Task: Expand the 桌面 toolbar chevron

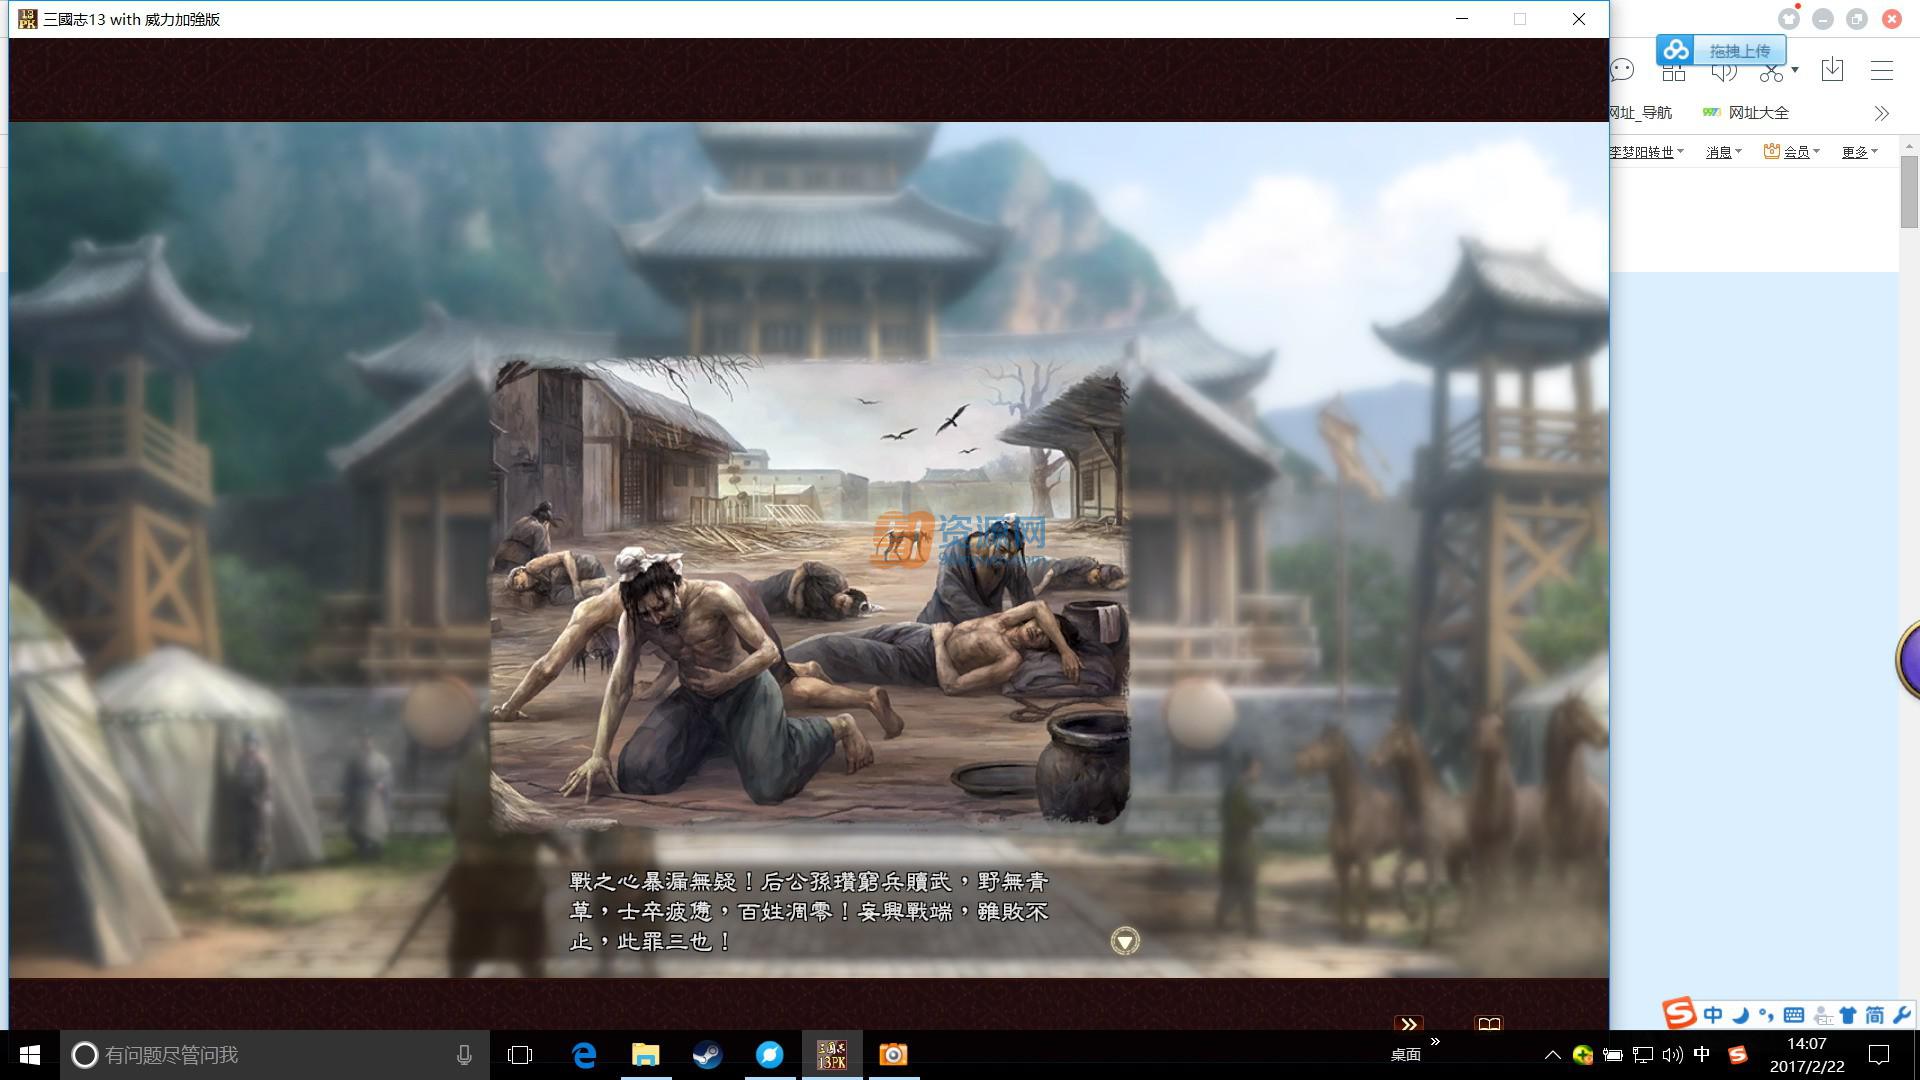Action: click(1436, 1042)
